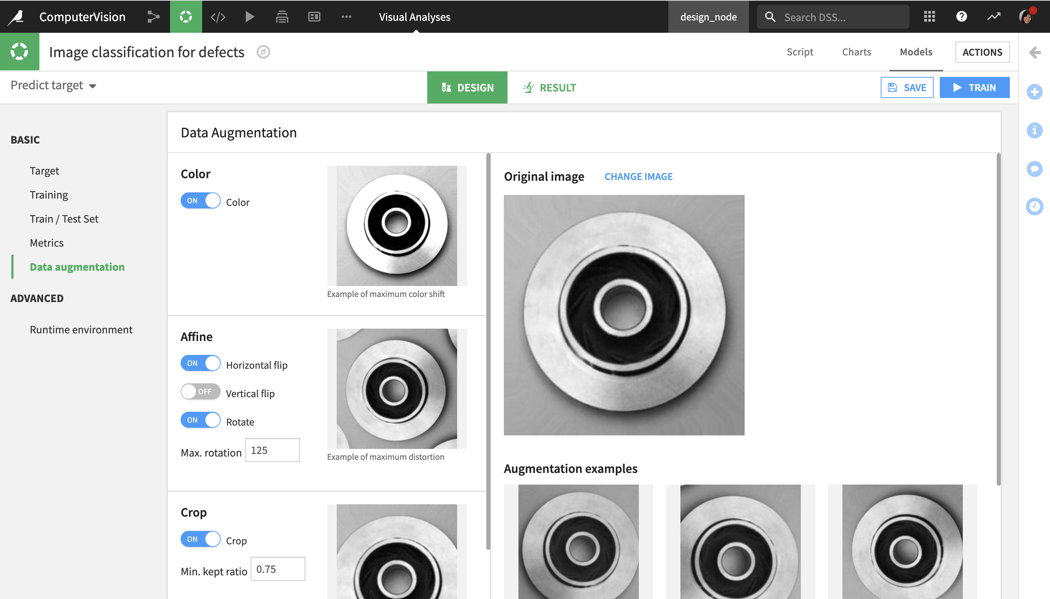Expand the Predict target dropdown
Image resolution: width=1050 pixels, height=599 pixels.
(54, 86)
